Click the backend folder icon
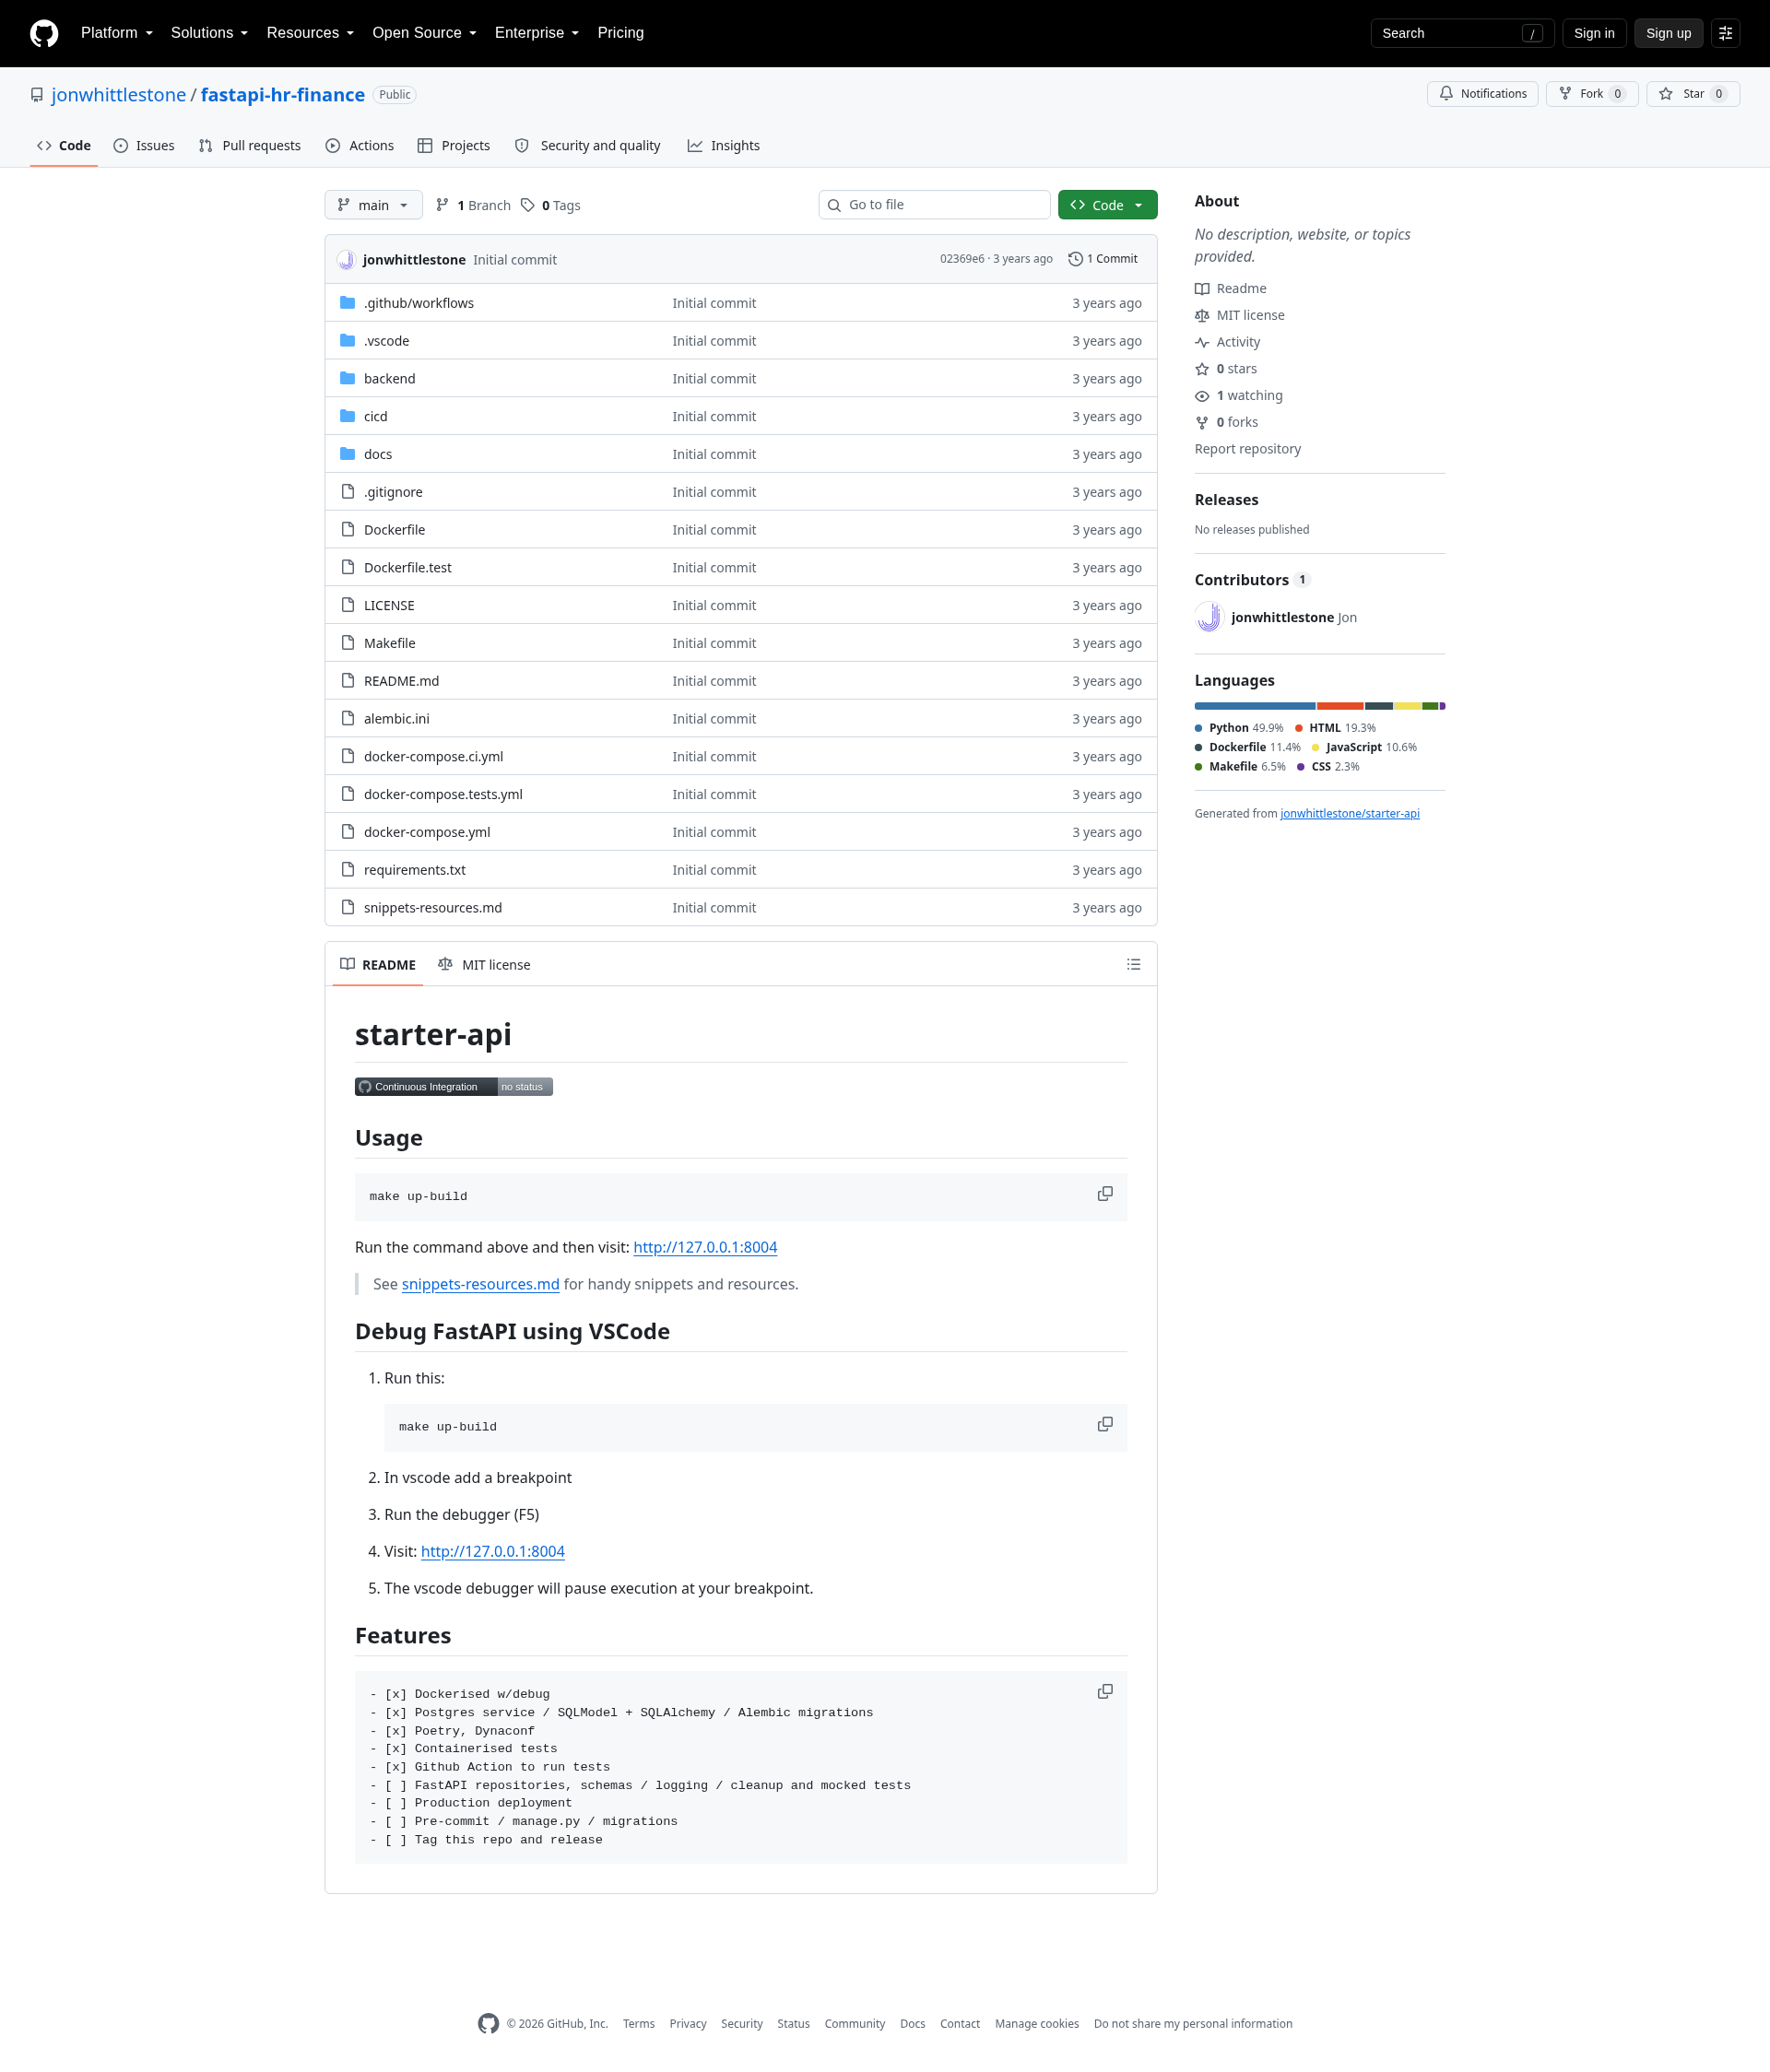The height and width of the screenshot is (2072, 1770). (x=347, y=378)
